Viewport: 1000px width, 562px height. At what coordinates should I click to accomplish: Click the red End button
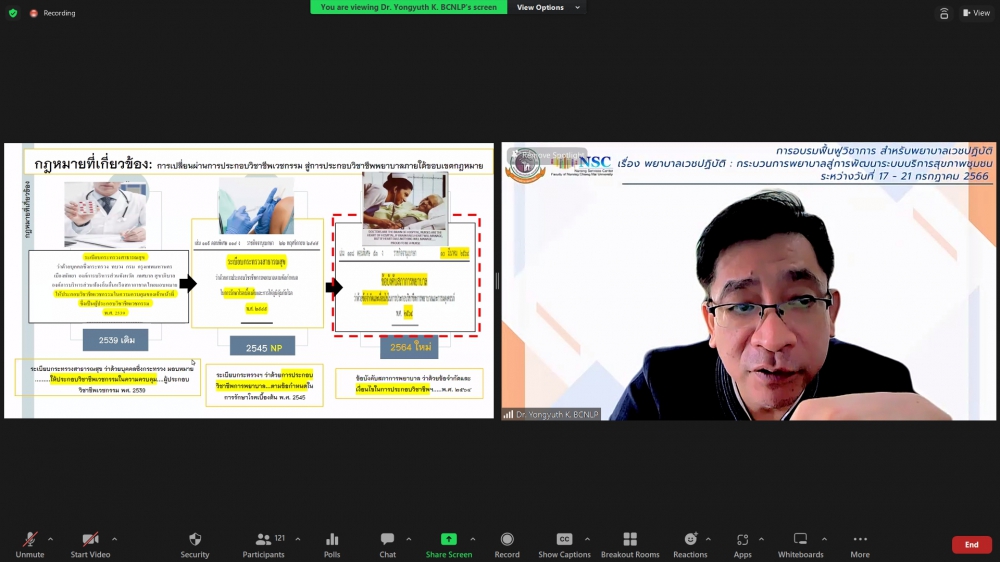[x=971, y=545]
